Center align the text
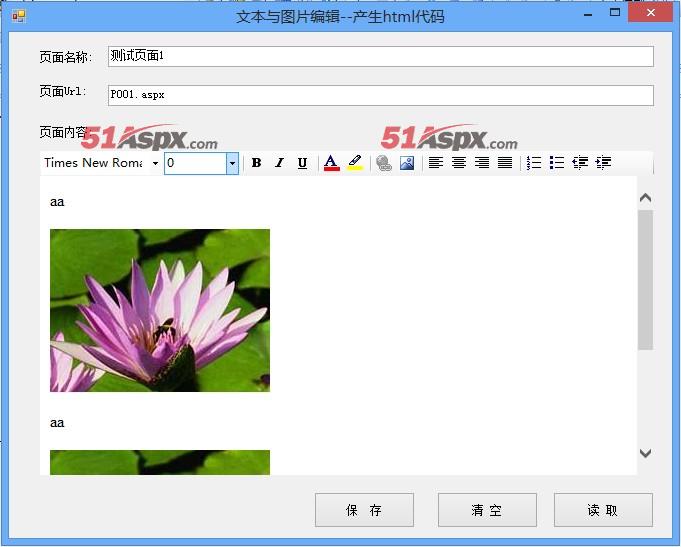 [459, 163]
